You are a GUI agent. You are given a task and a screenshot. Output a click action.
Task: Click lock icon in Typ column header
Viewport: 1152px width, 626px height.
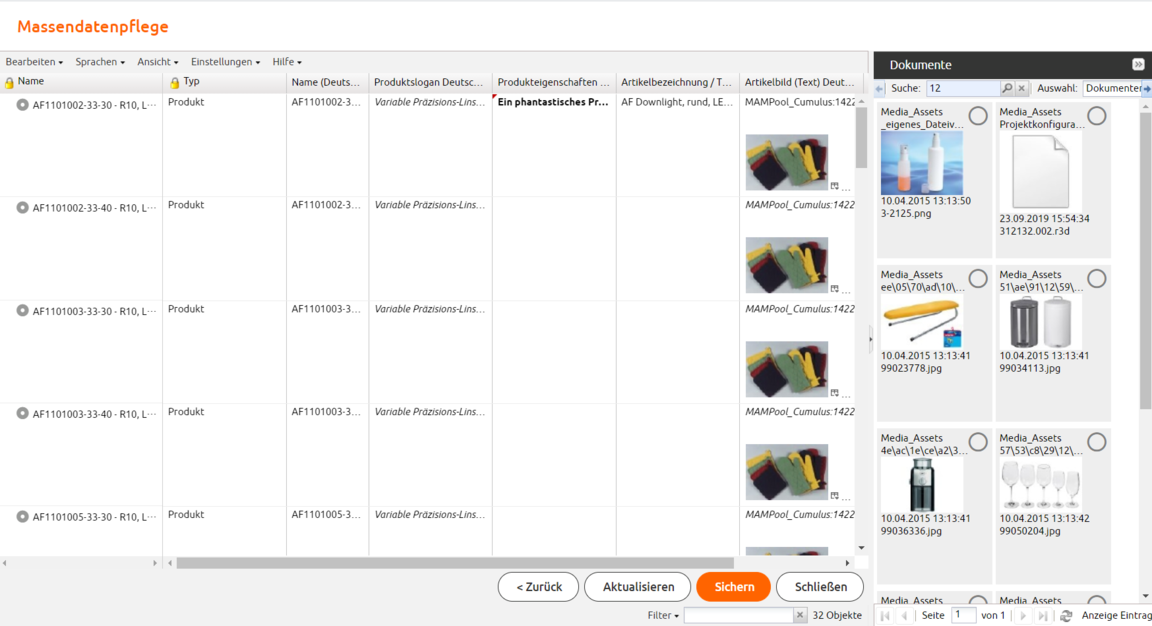[174, 83]
